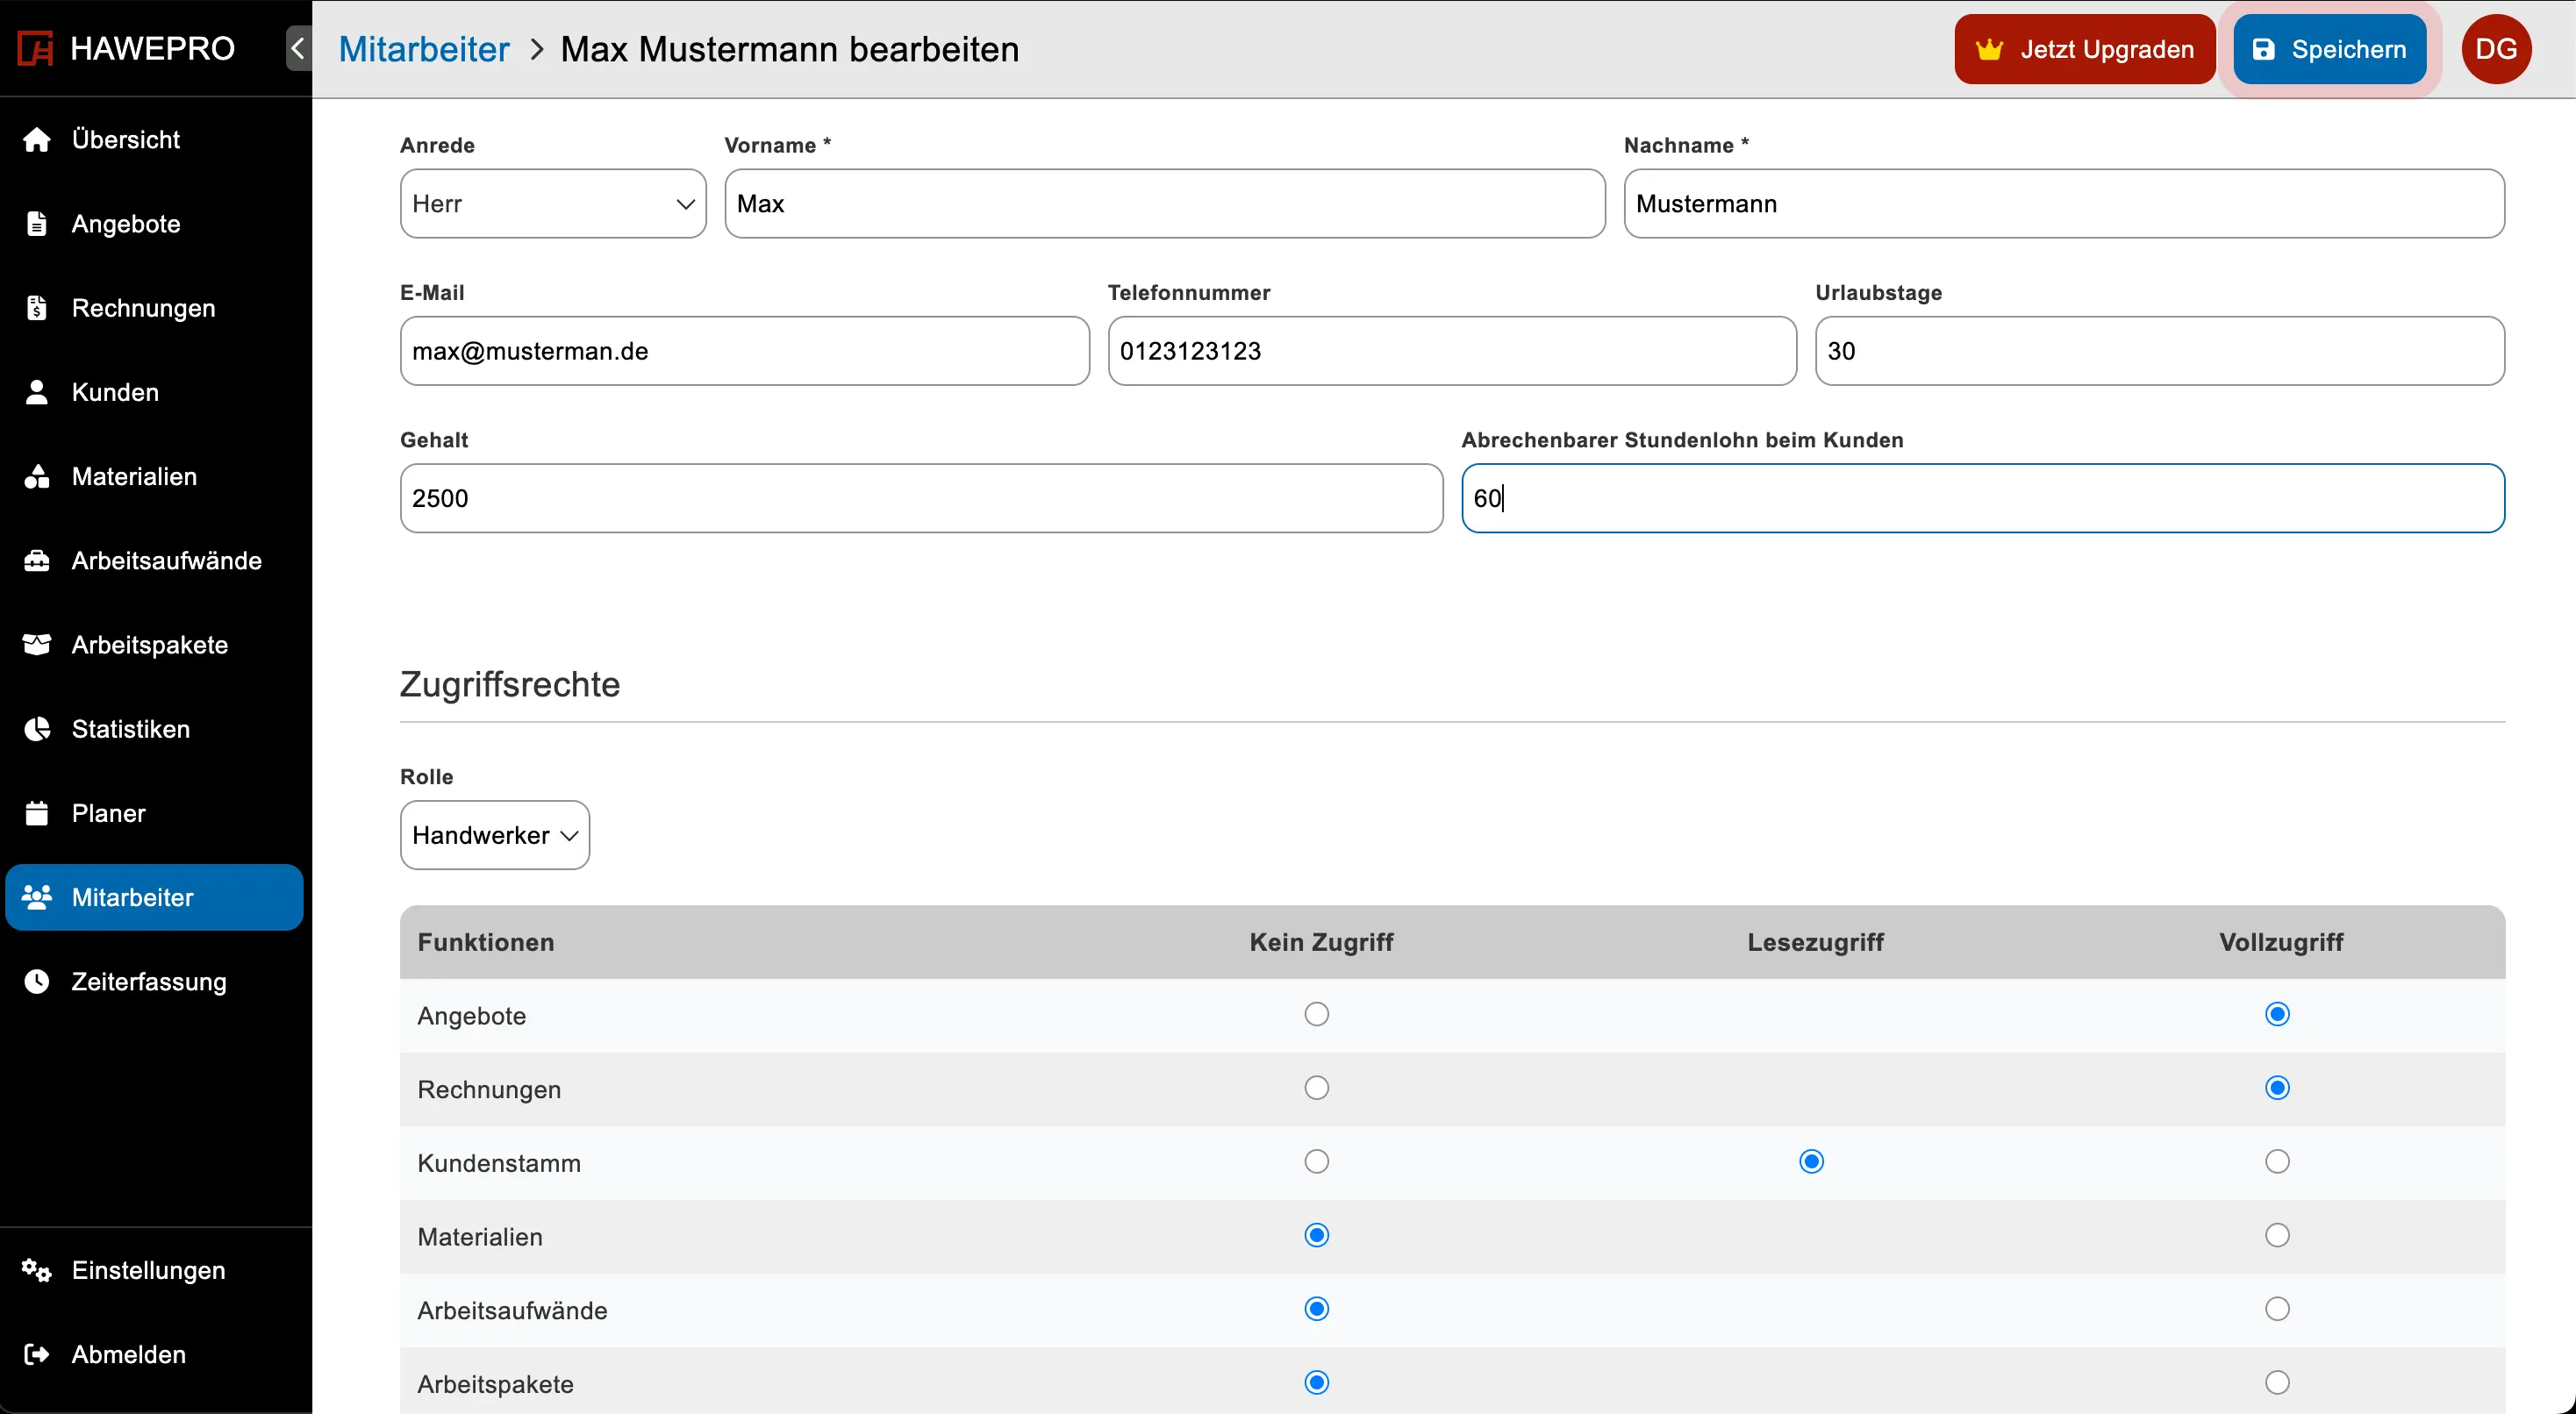Viewport: 2576px width, 1414px height.
Task: Click the Statistiken pie chart icon
Action: pyautogui.click(x=37, y=728)
